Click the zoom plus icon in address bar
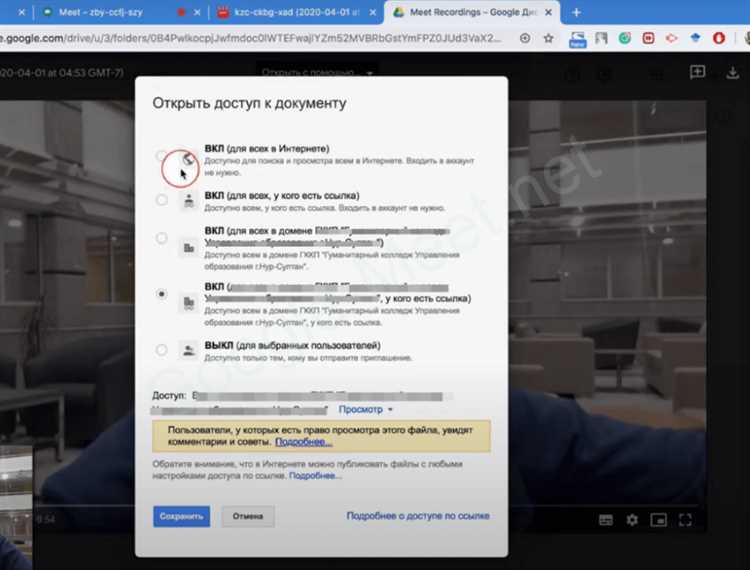The height and width of the screenshot is (570, 750). pos(525,38)
